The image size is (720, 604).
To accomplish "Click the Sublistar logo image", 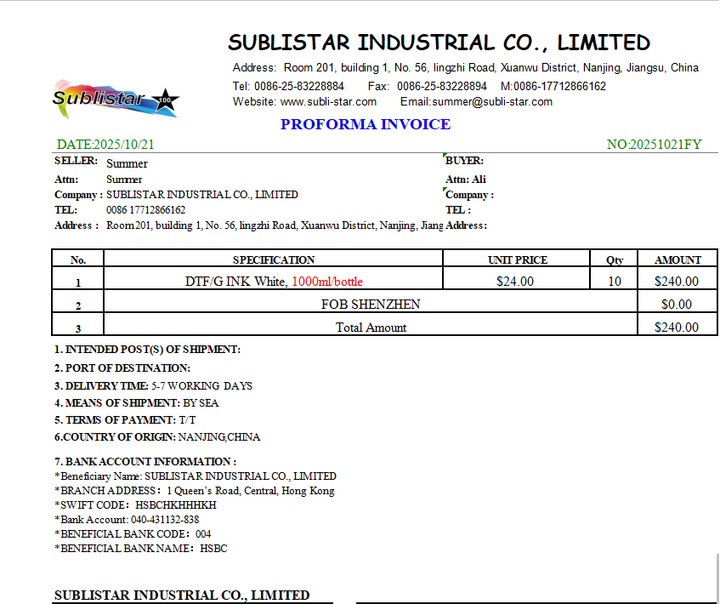I will coord(115,98).
